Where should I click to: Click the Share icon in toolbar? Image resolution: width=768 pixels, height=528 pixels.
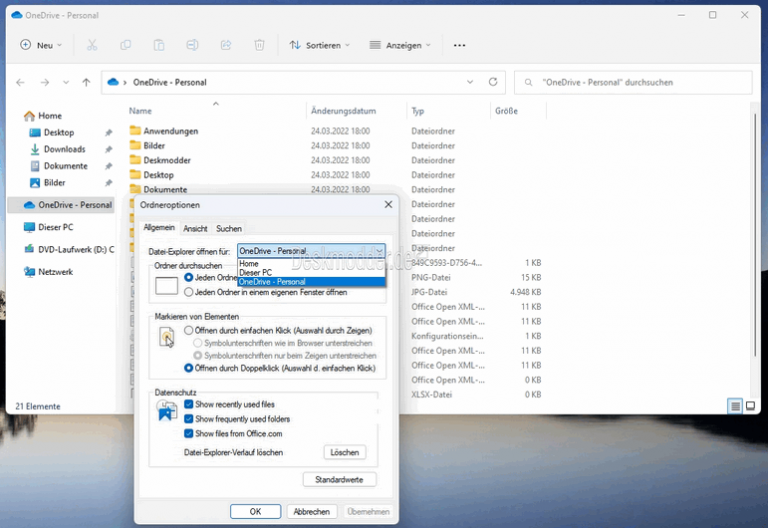226,45
